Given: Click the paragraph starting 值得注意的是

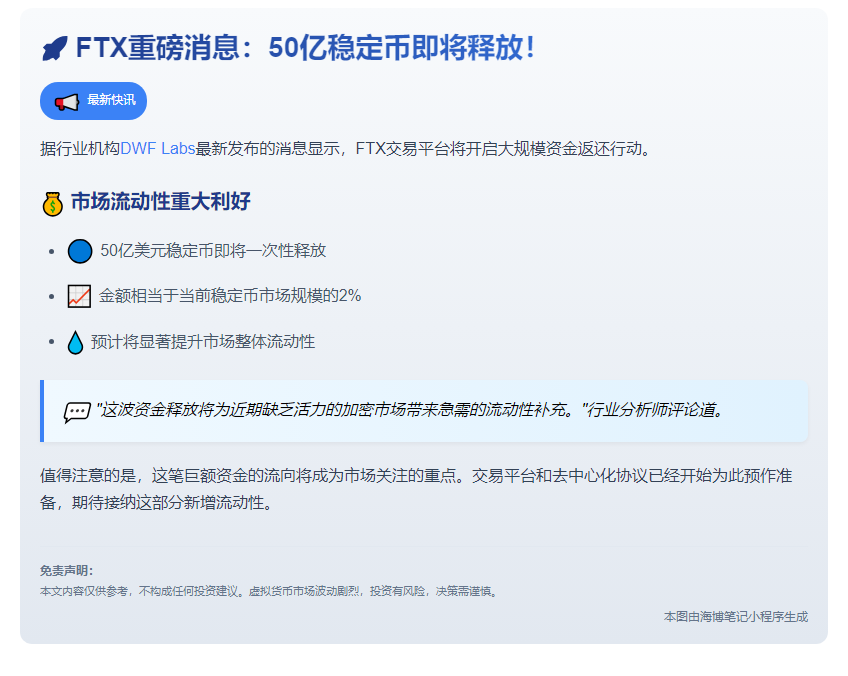Looking at the screenshot, I should pos(416,489).
